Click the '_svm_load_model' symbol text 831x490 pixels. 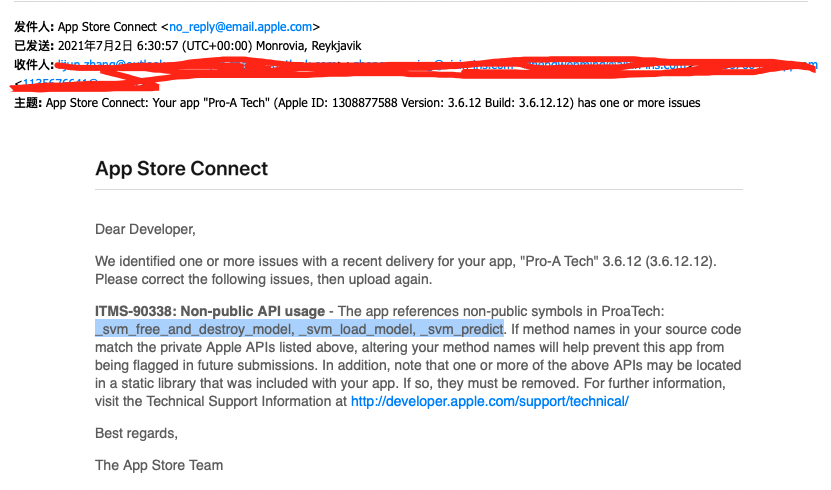click(x=357, y=329)
